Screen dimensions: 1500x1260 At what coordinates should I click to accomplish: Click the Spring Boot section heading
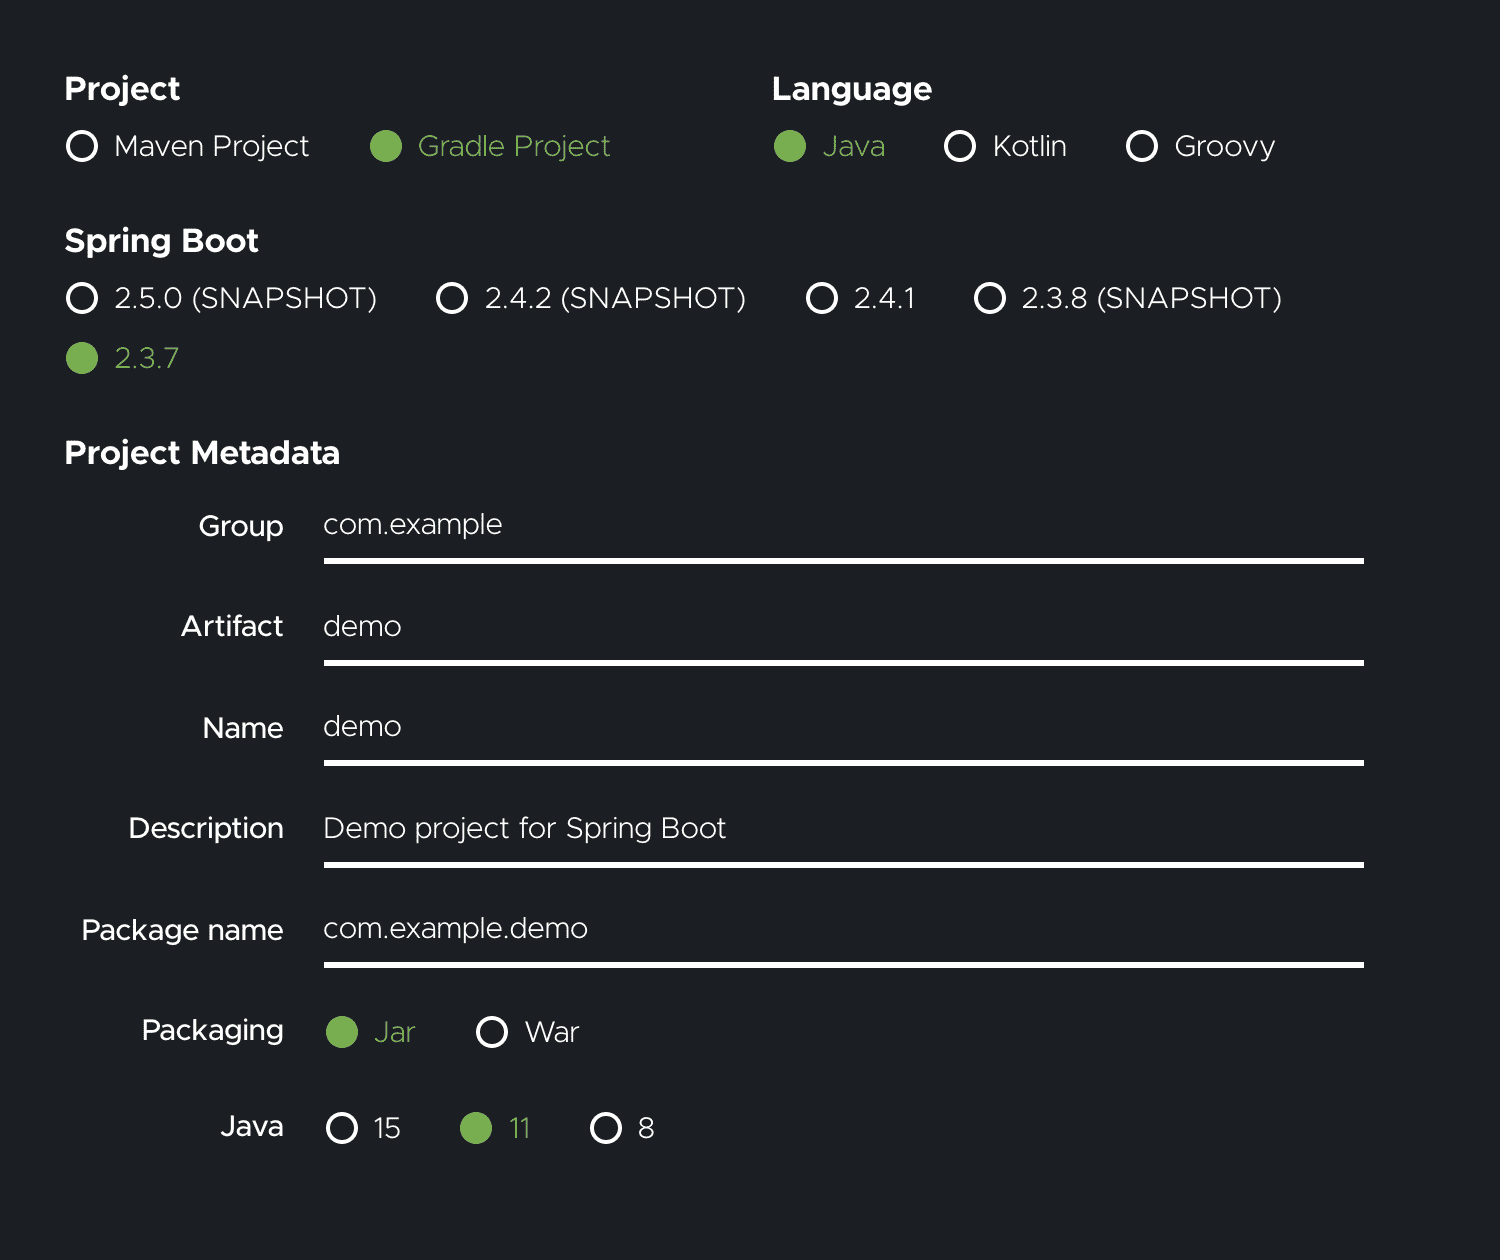[x=161, y=242]
